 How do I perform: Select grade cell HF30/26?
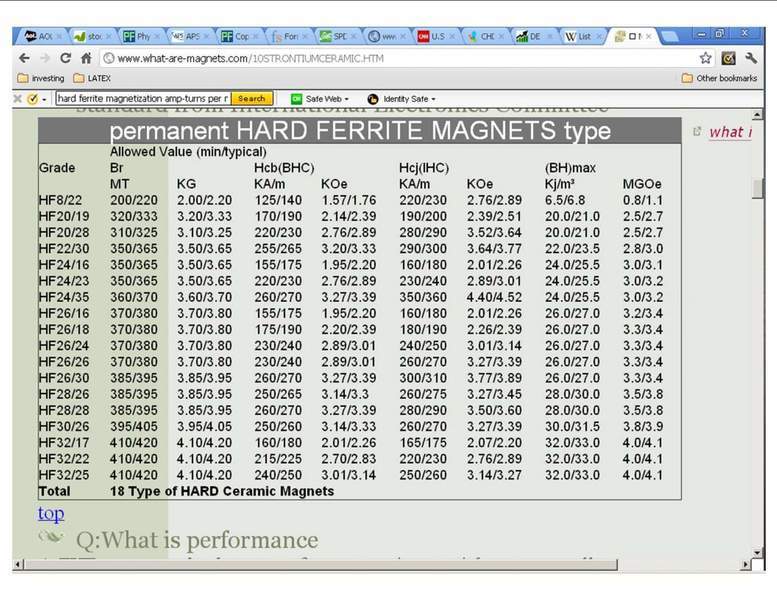click(64, 427)
